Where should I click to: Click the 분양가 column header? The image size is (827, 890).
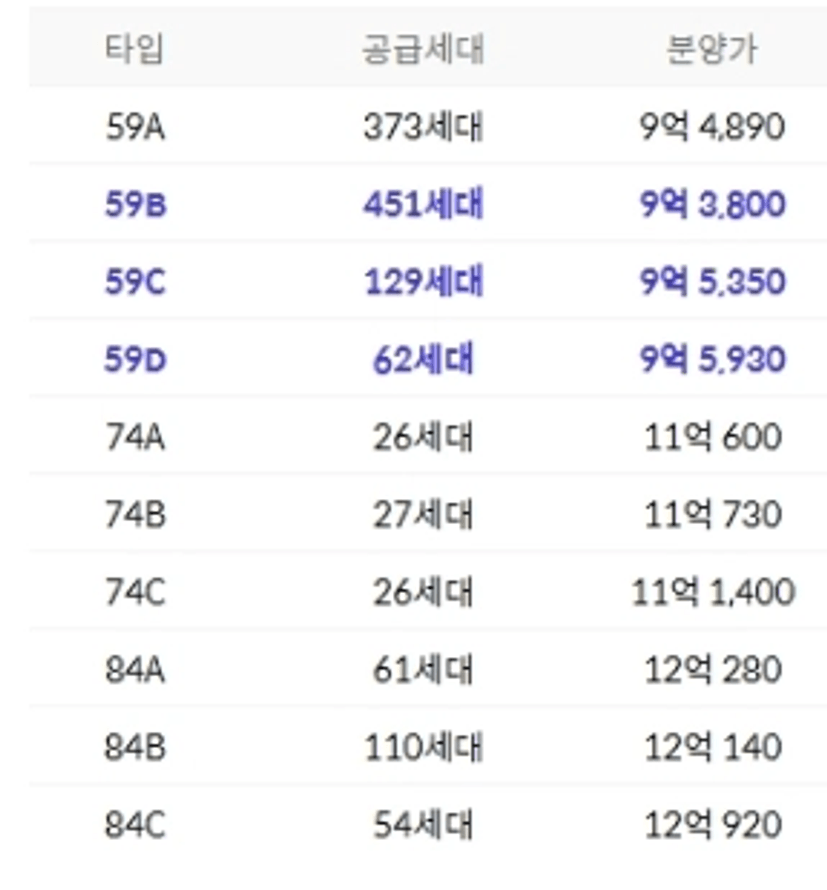[712, 49]
